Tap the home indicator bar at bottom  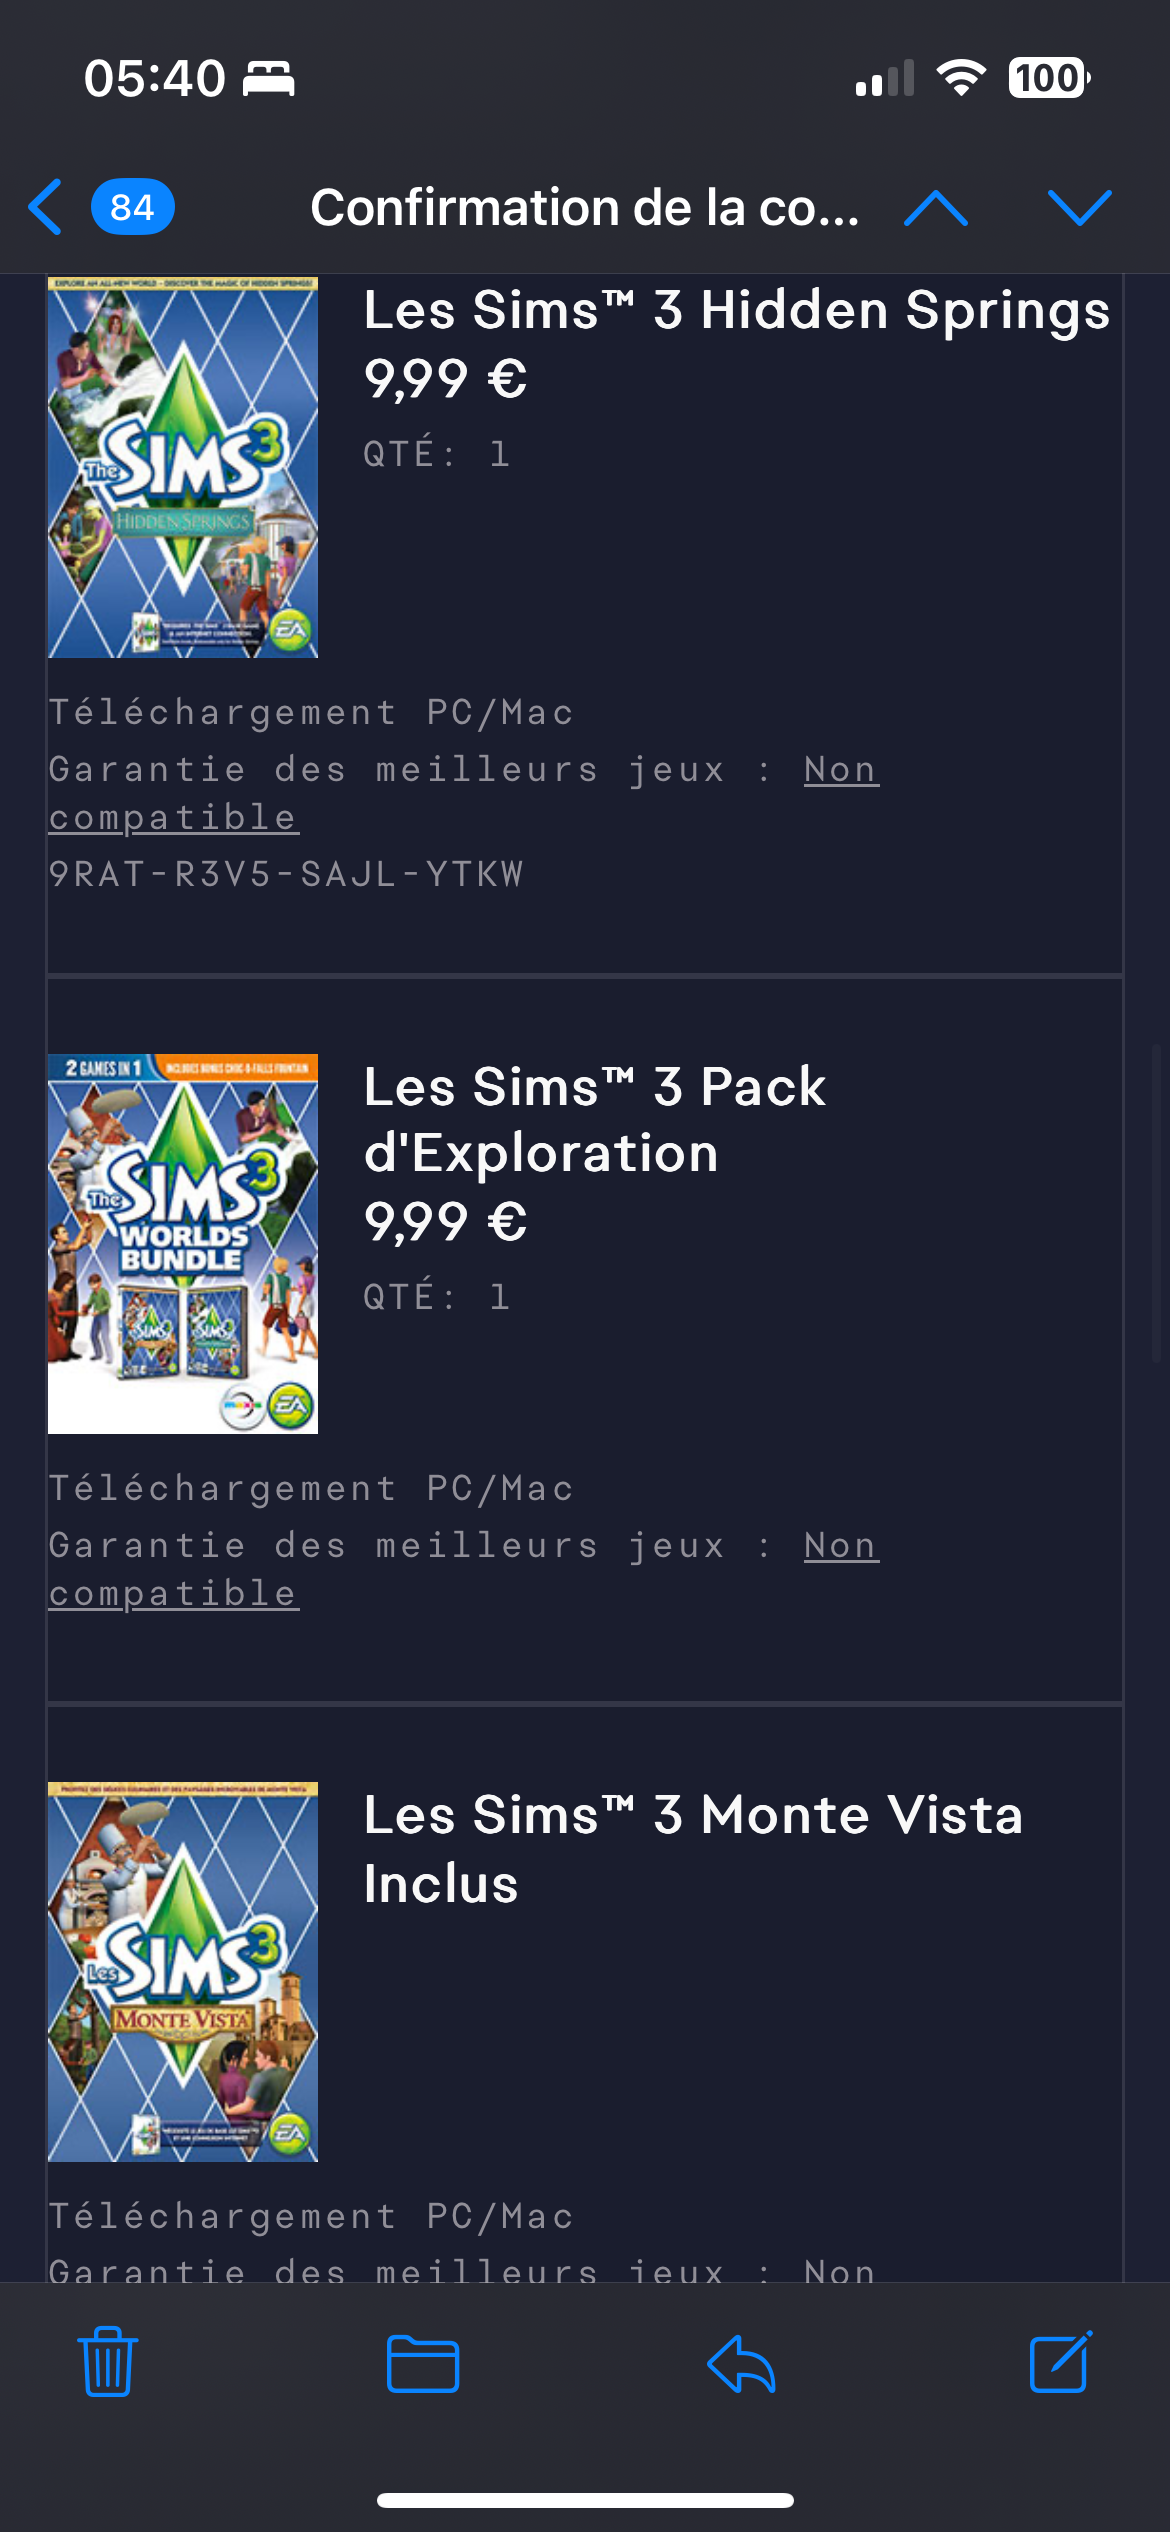click(x=585, y=2500)
